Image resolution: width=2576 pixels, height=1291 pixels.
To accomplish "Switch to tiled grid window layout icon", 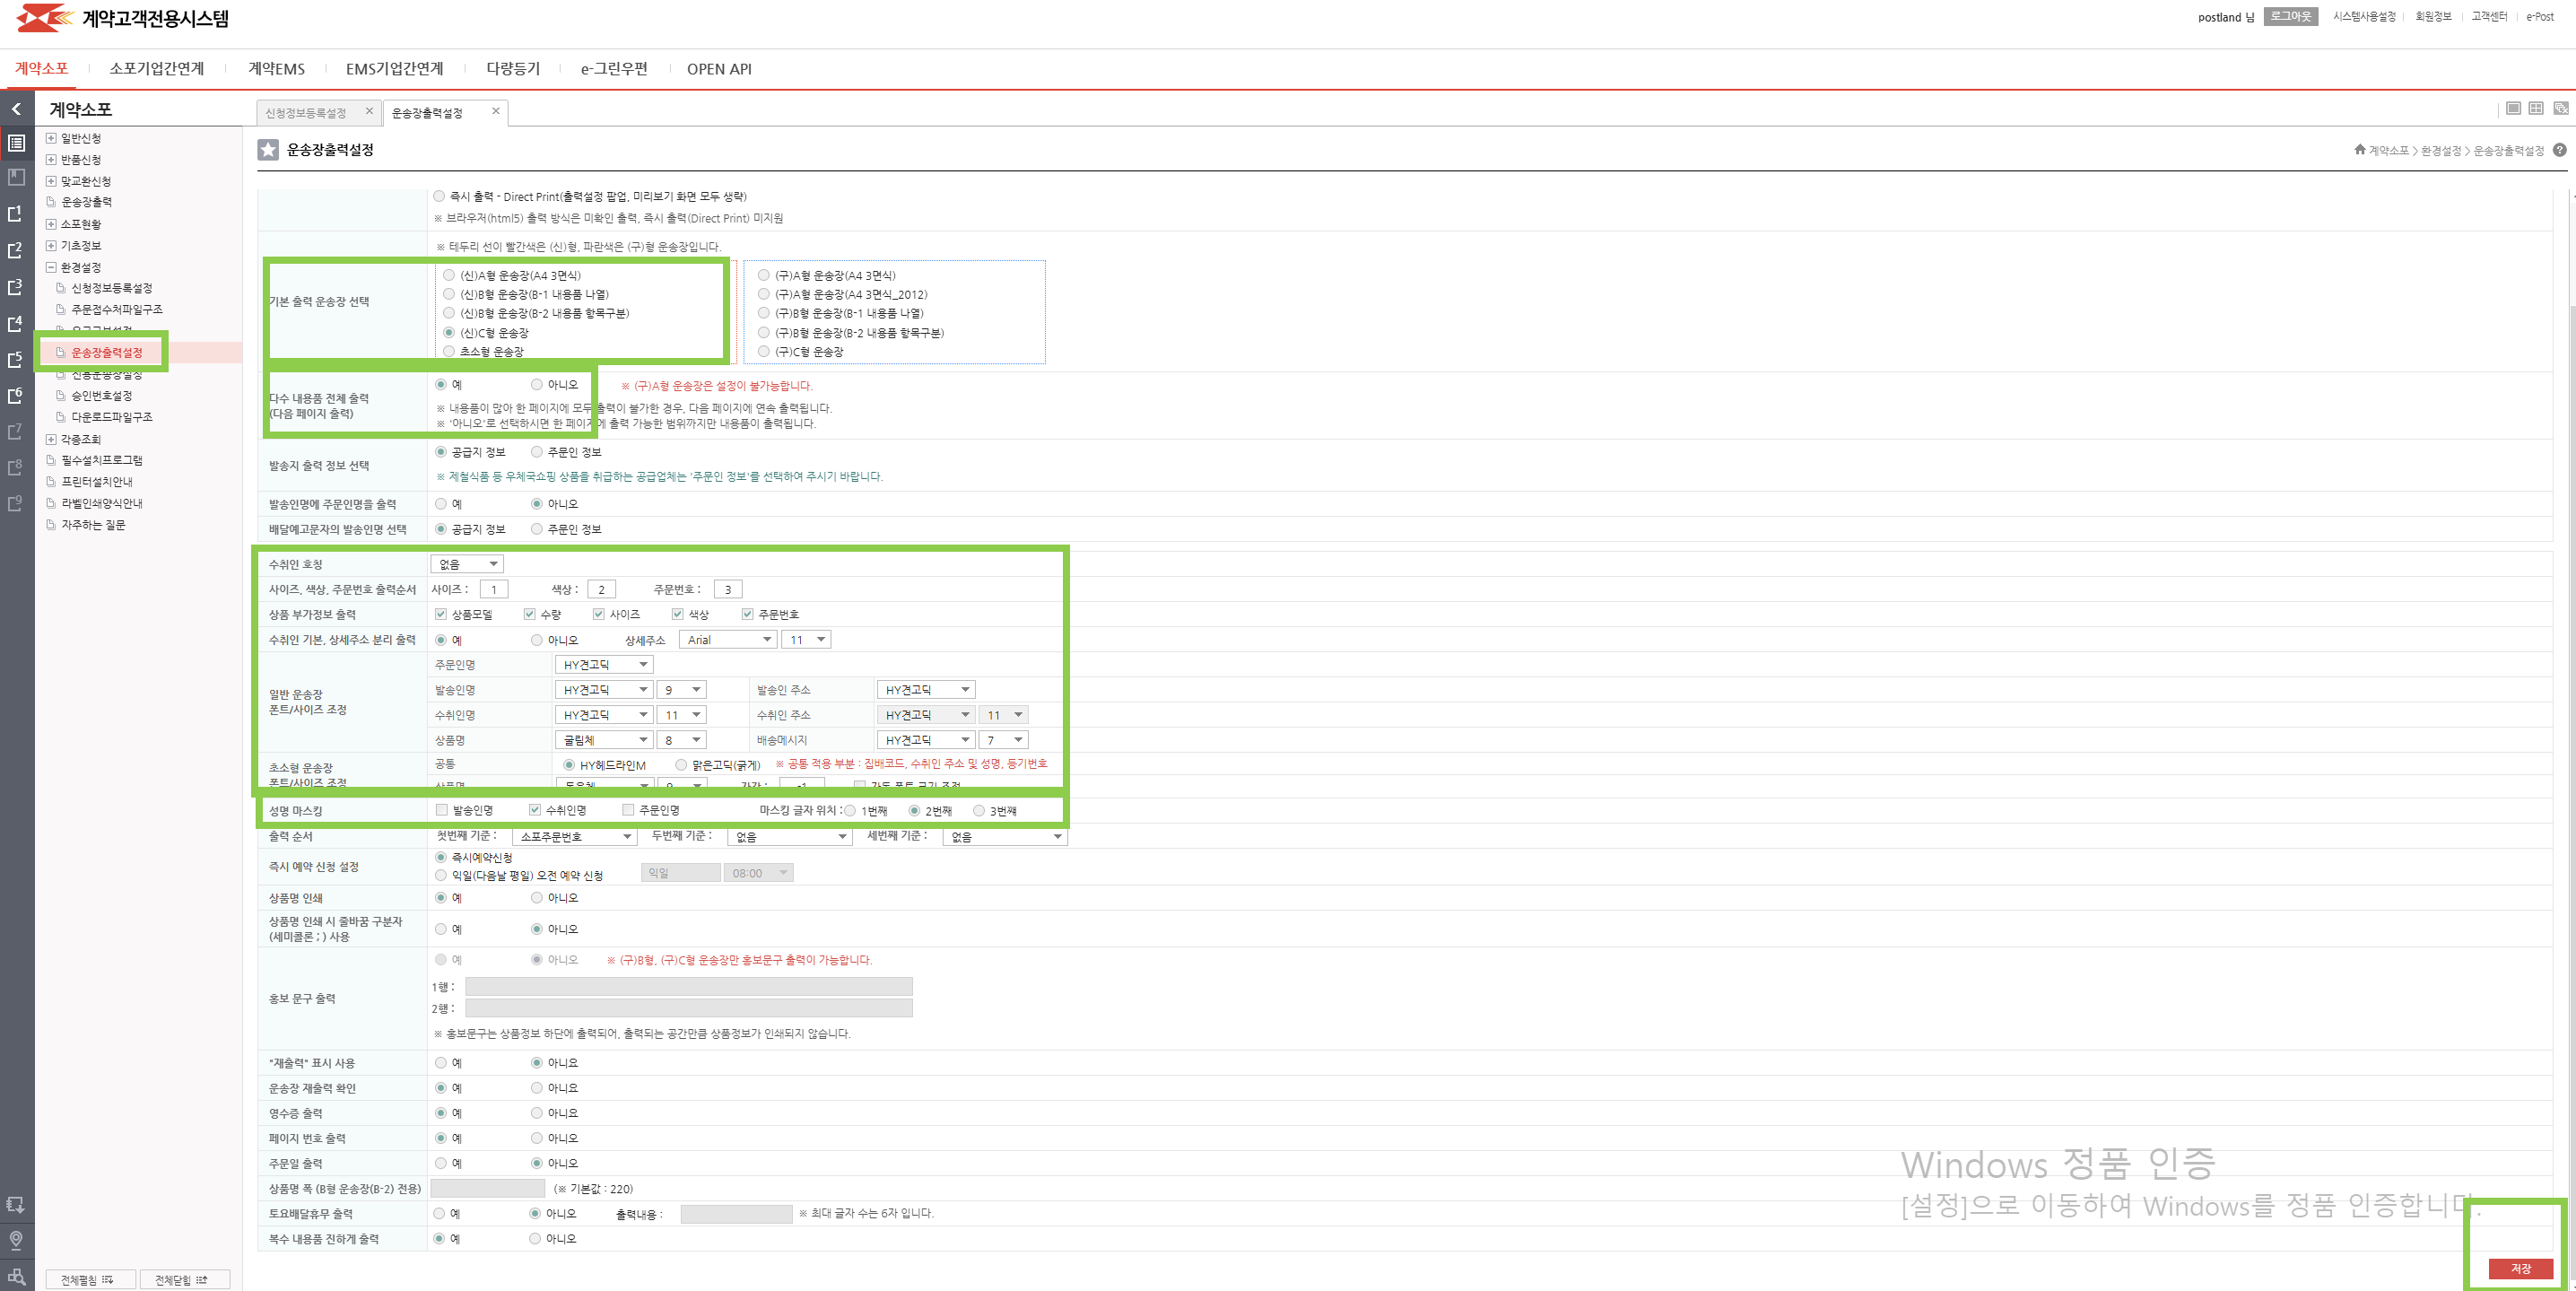I will (x=2536, y=108).
